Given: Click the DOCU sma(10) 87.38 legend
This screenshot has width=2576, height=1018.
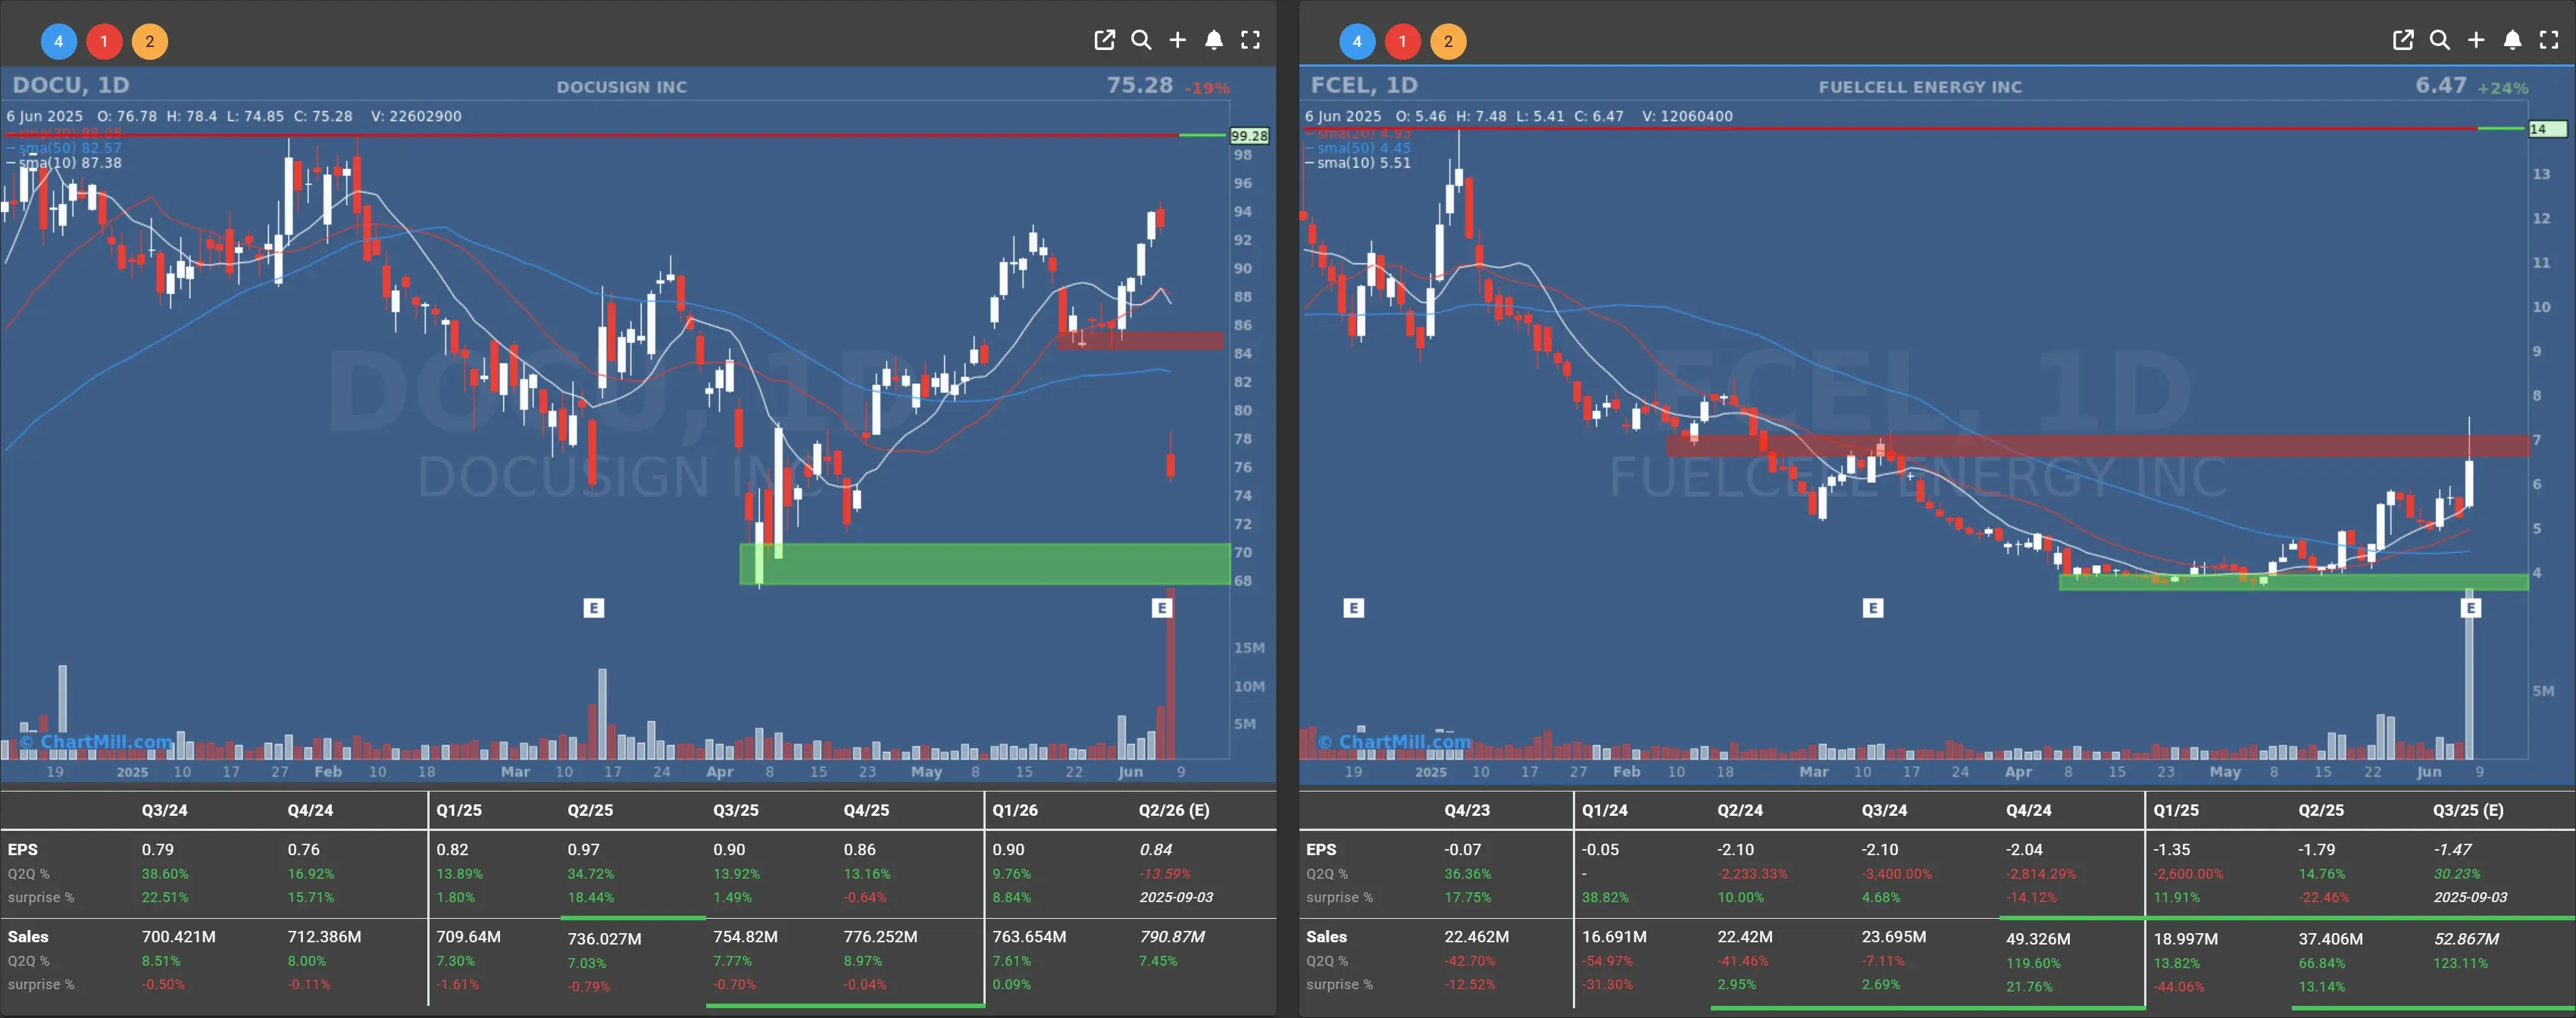Looking at the screenshot, I should (x=65, y=163).
